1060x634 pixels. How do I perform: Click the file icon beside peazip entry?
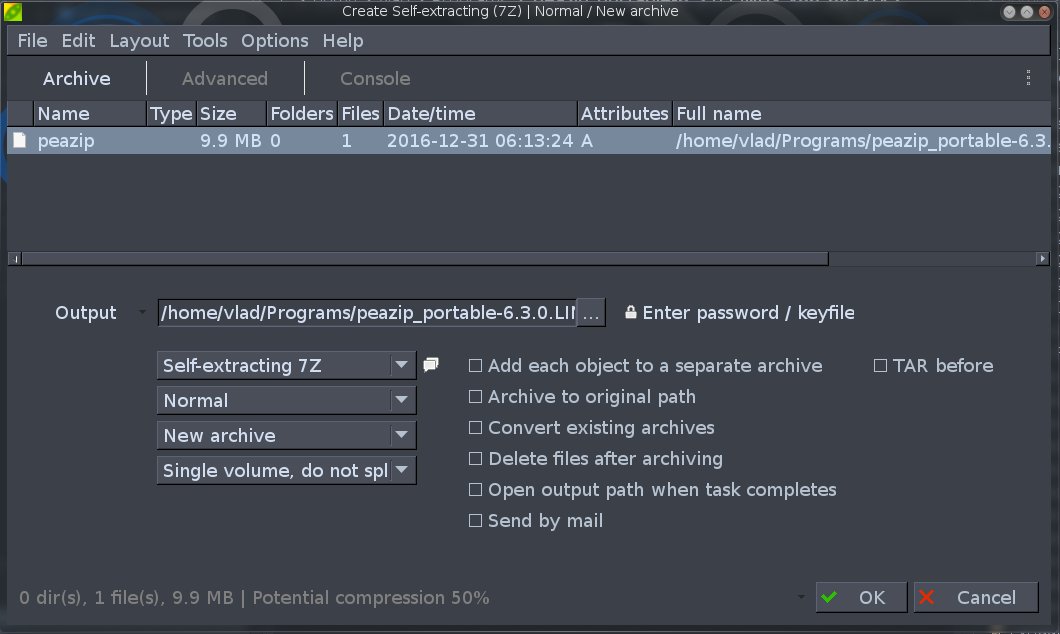pyautogui.click(x=18, y=140)
